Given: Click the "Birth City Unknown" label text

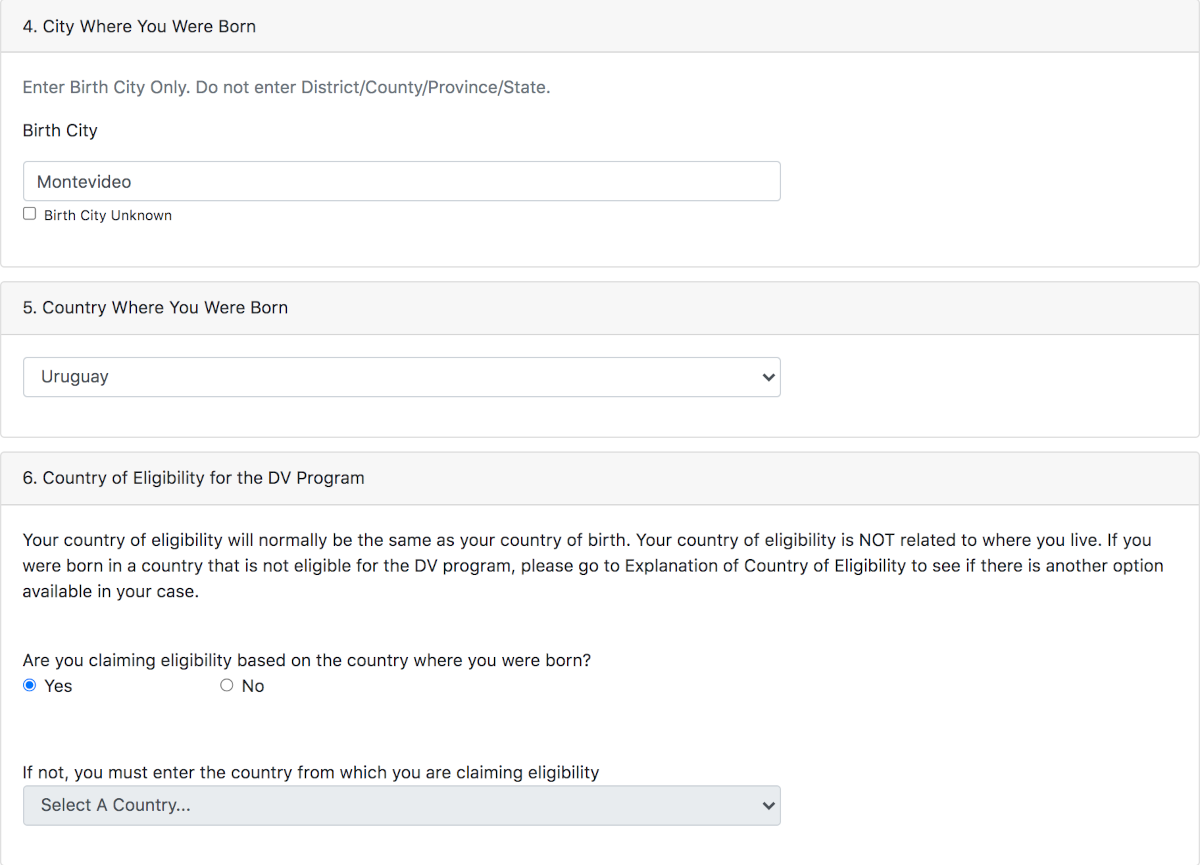Looking at the screenshot, I should (x=108, y=215).
